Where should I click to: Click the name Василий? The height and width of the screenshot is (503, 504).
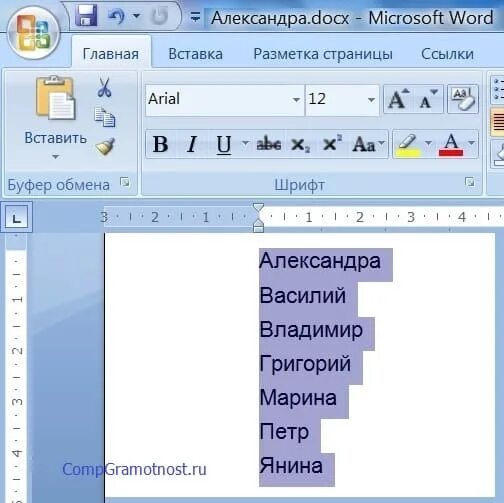303,295
